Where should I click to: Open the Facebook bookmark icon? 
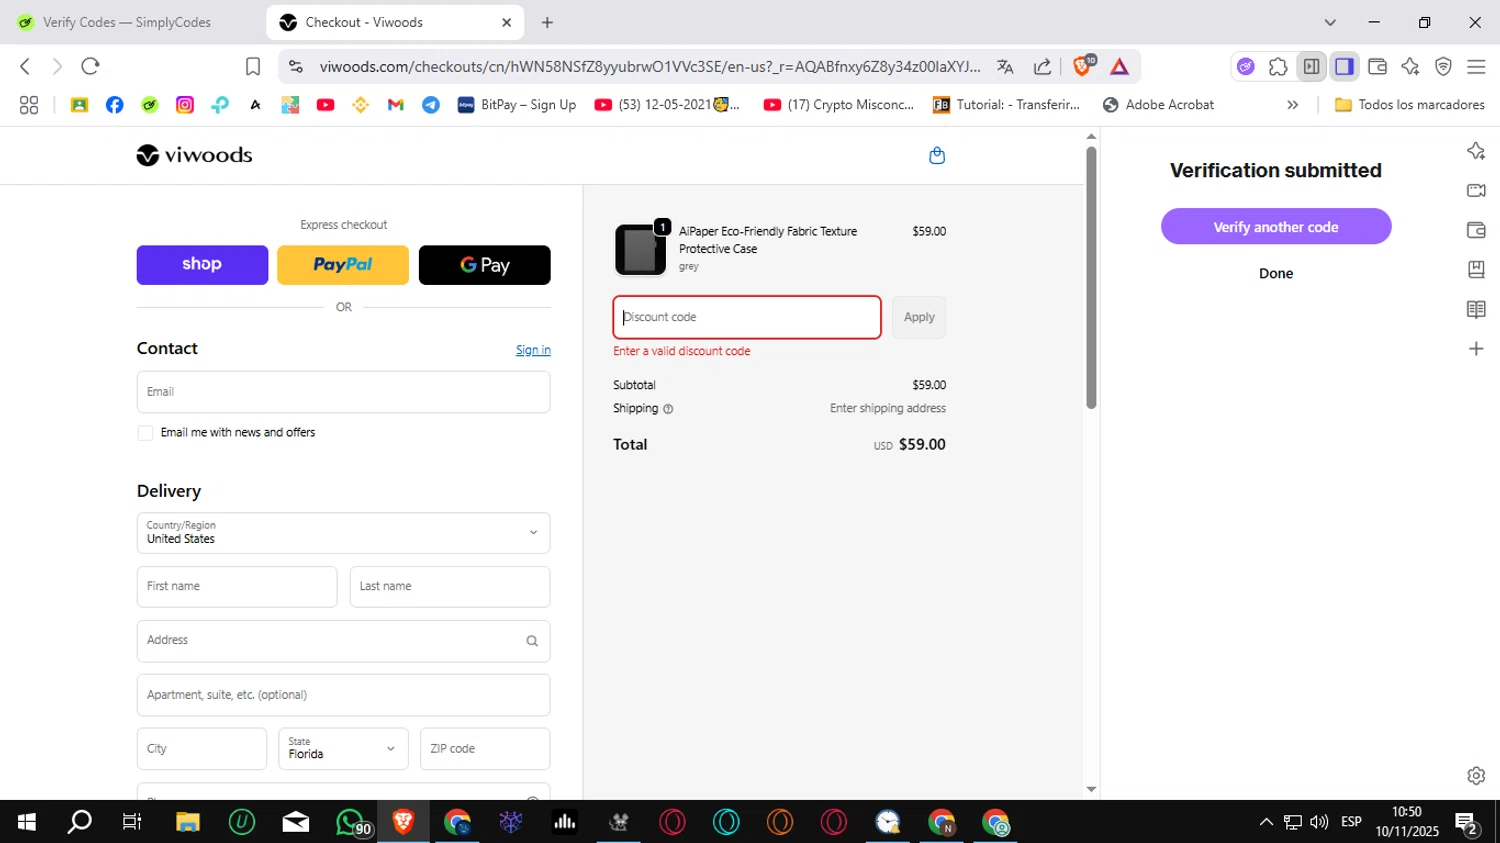(114, 105)
